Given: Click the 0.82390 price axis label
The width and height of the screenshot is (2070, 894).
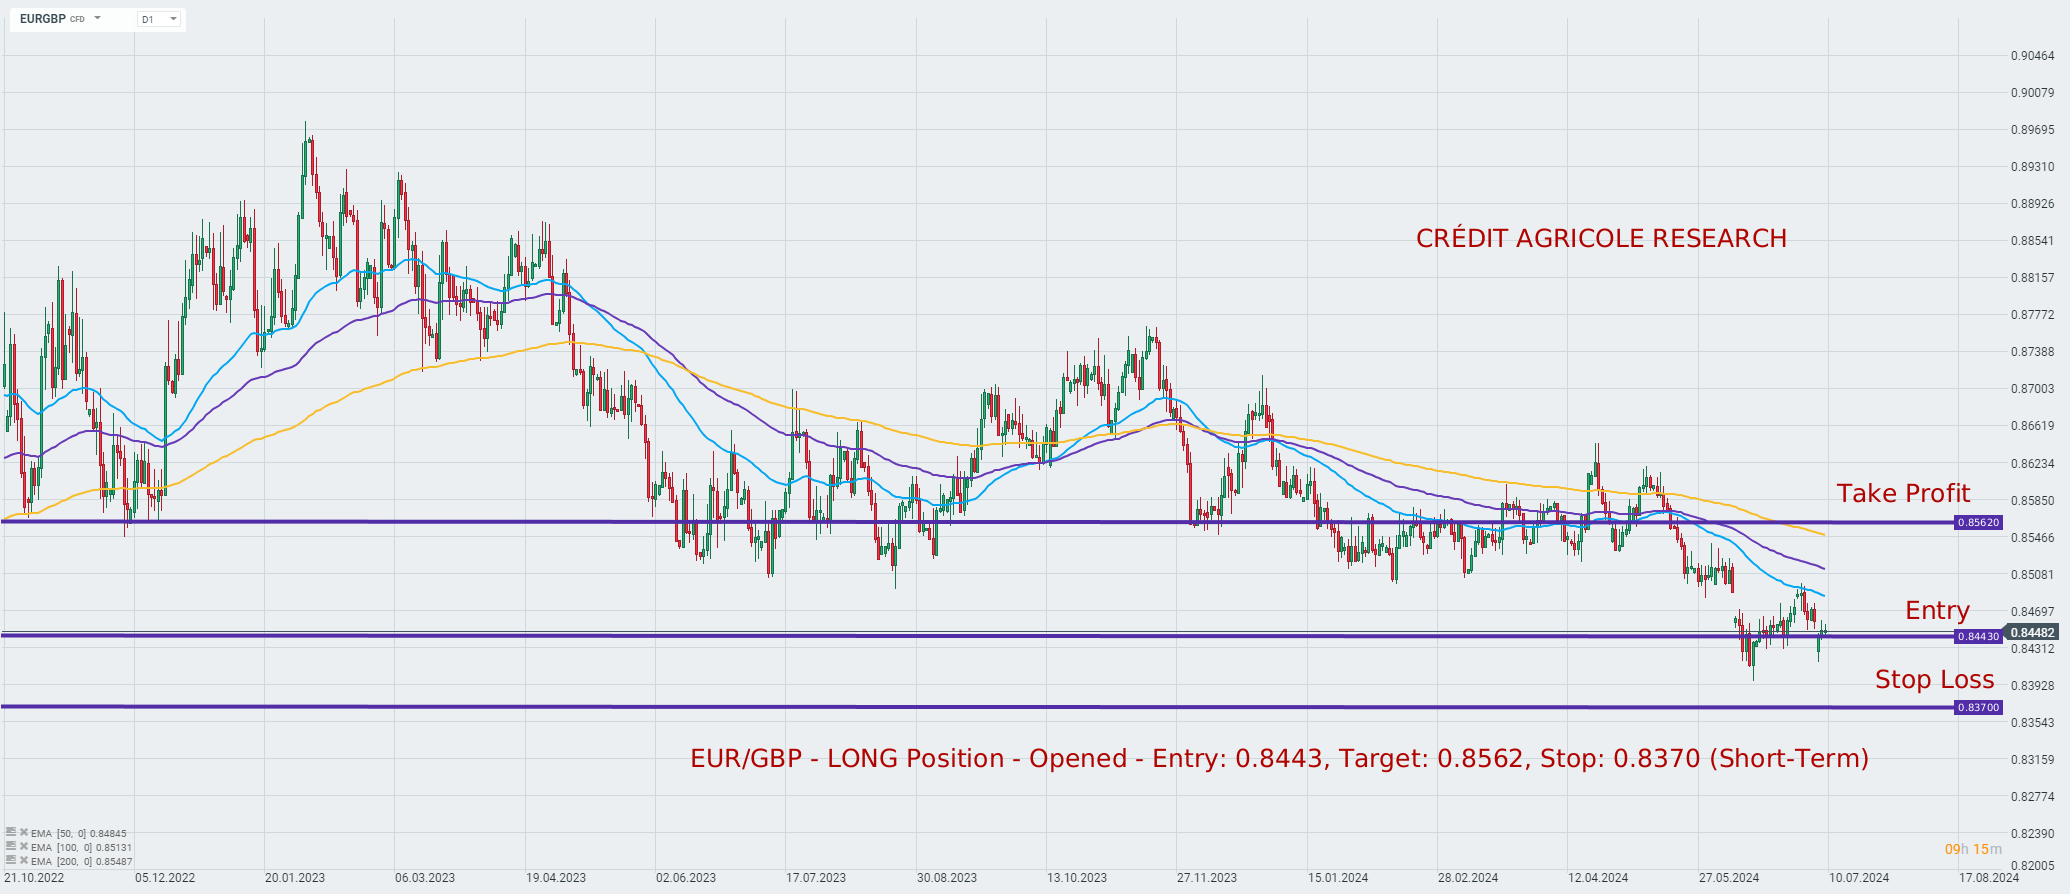Looking at the screenshot, I should (2033, 834).
